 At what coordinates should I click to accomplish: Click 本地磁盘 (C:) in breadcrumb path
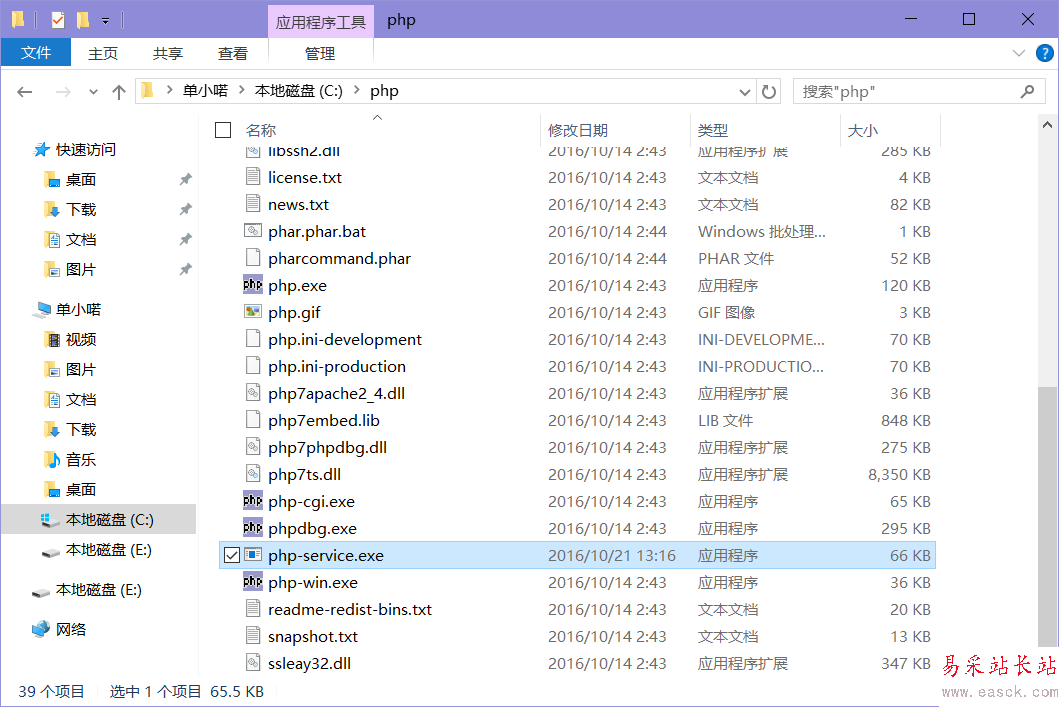pos(299,90)
